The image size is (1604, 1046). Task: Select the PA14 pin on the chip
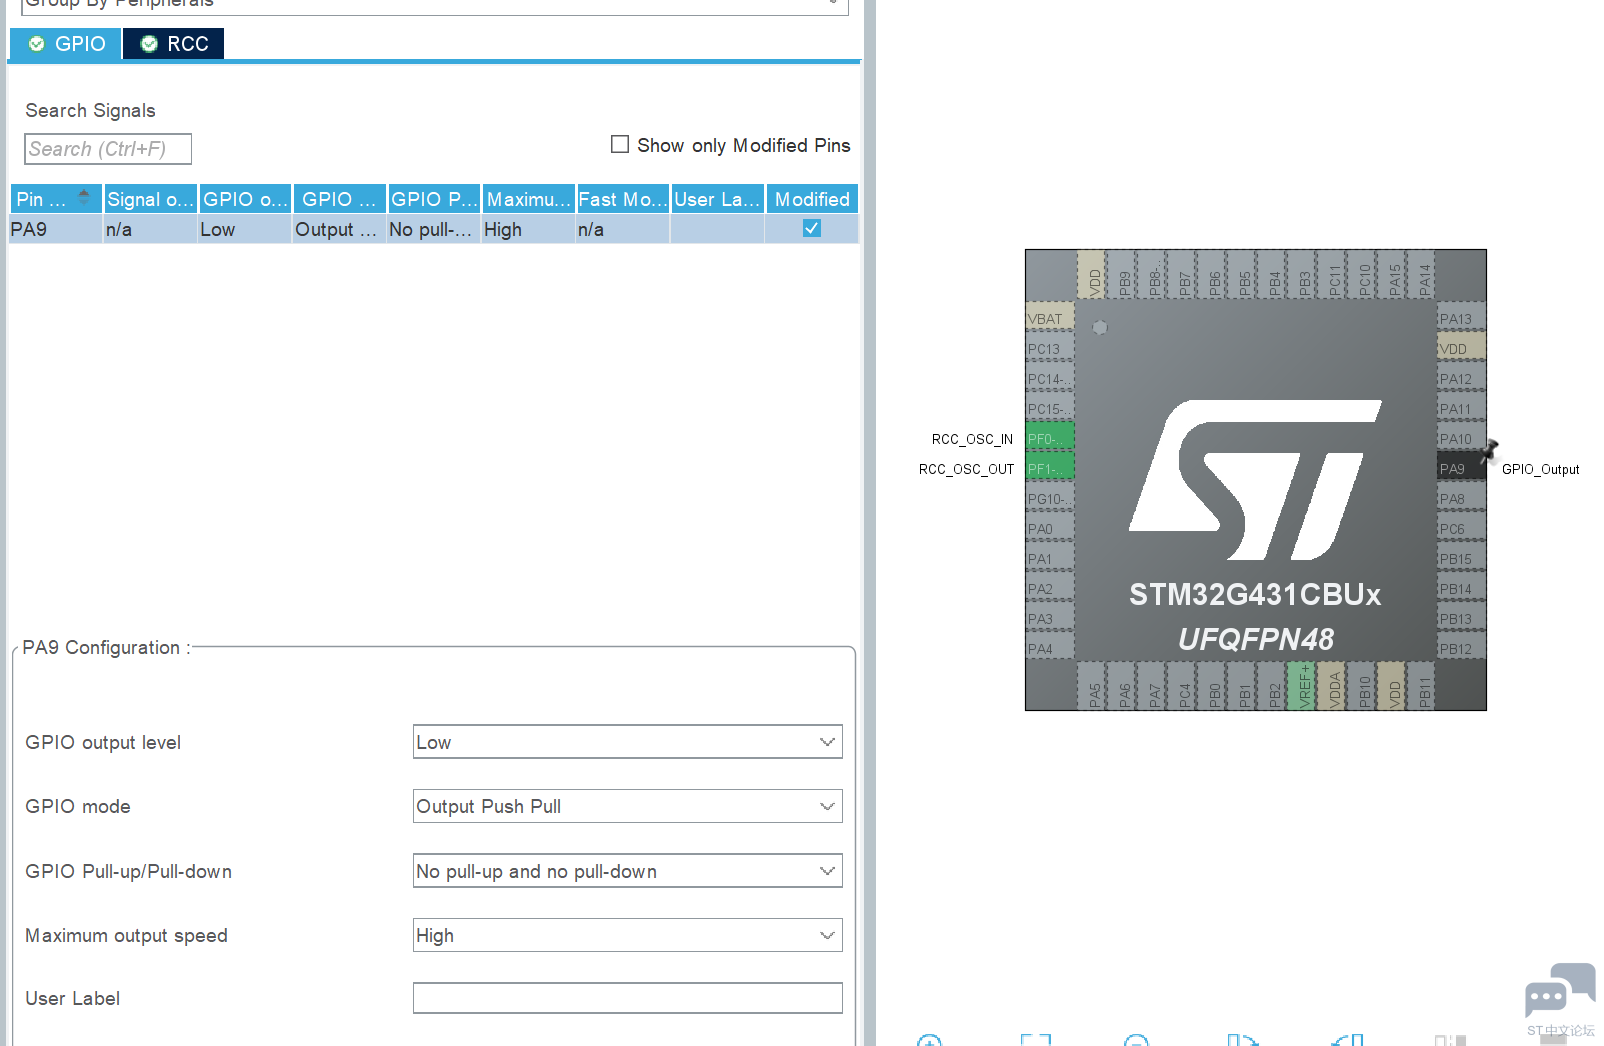[x=1422, y=275]
